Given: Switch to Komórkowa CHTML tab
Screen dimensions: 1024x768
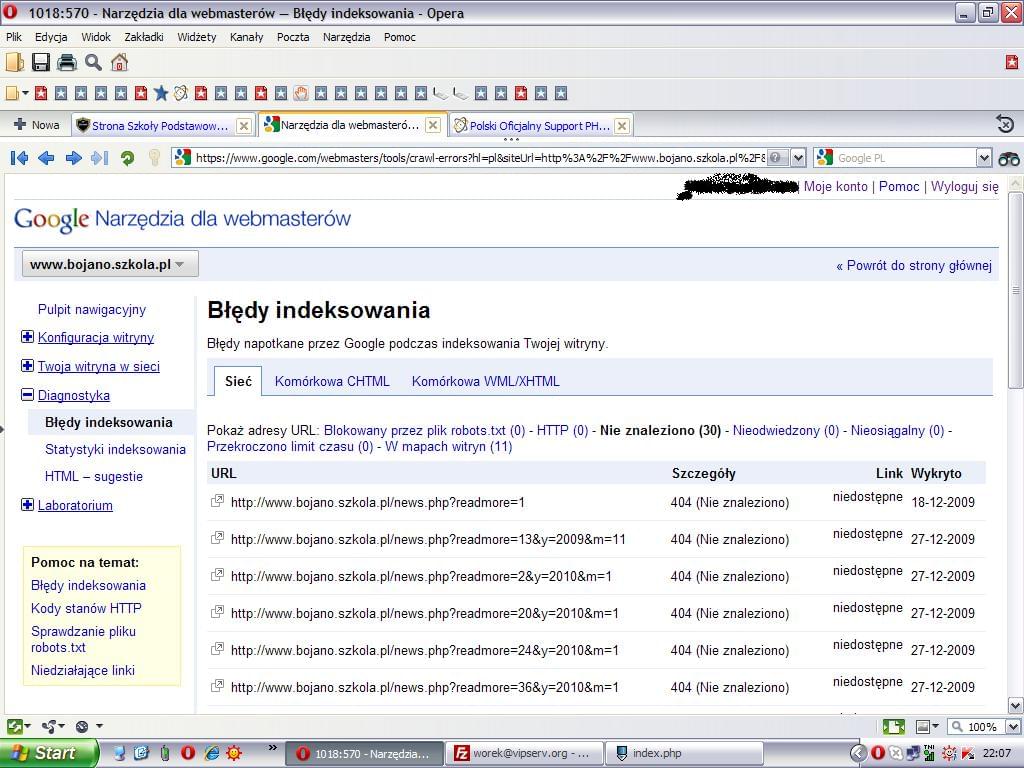Looking at the screenshot, I should pos(332,381).
